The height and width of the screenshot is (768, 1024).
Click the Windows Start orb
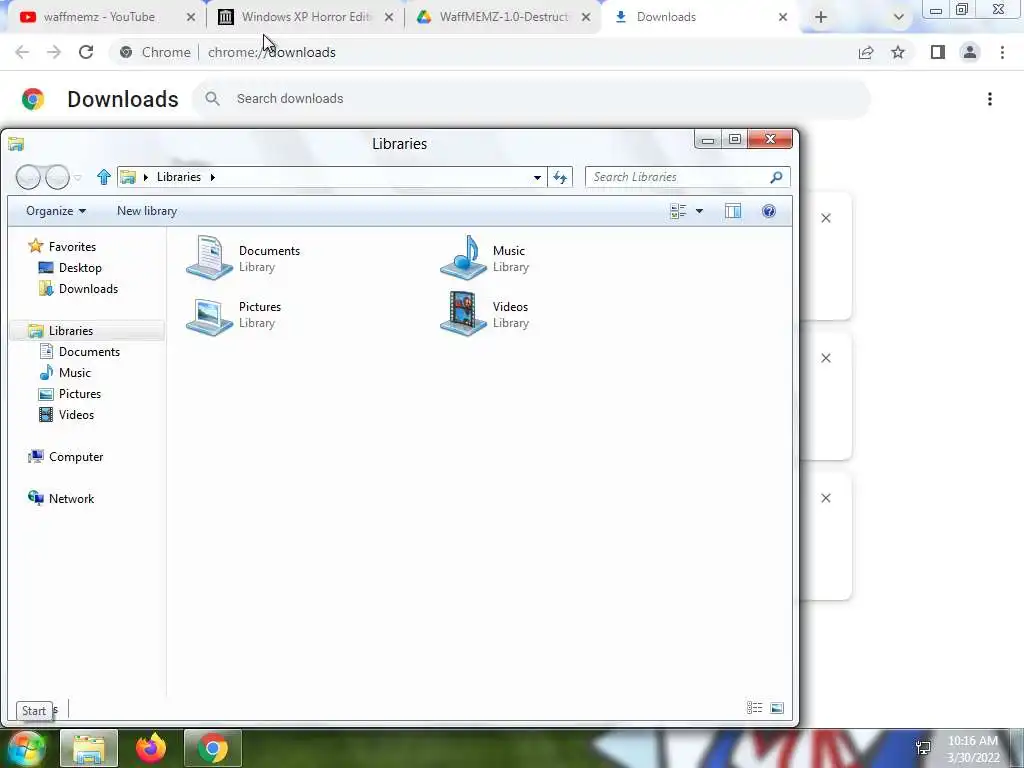(26, 748)
